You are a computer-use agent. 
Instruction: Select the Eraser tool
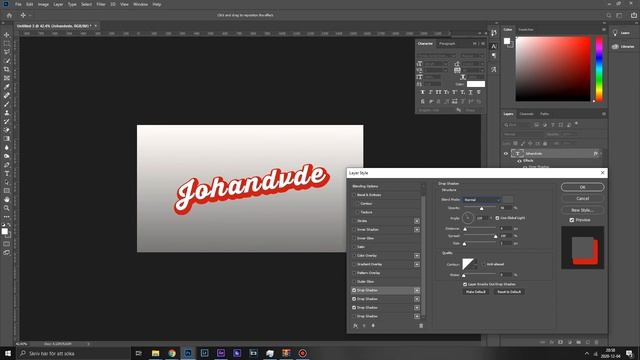coord(7,130)
